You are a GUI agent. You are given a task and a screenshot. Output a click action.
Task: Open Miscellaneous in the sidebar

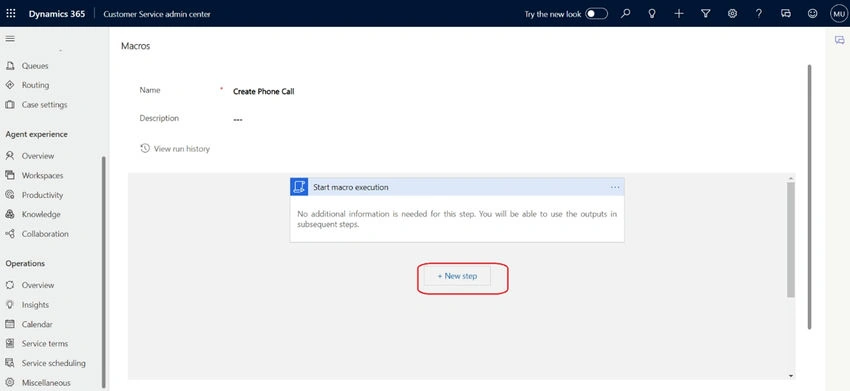tap(46, 383)
